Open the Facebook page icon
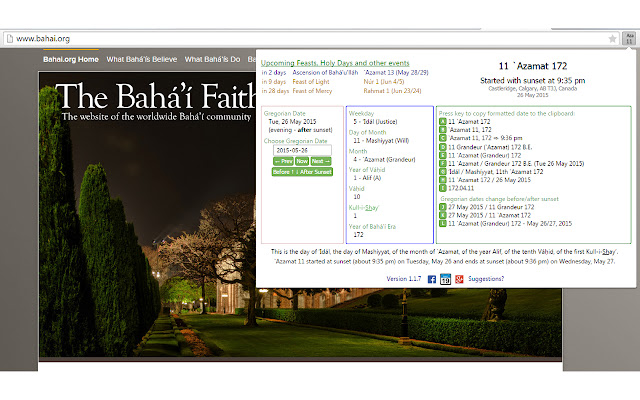This screenshot has height=400, width=640. click(x=432, y=279)
